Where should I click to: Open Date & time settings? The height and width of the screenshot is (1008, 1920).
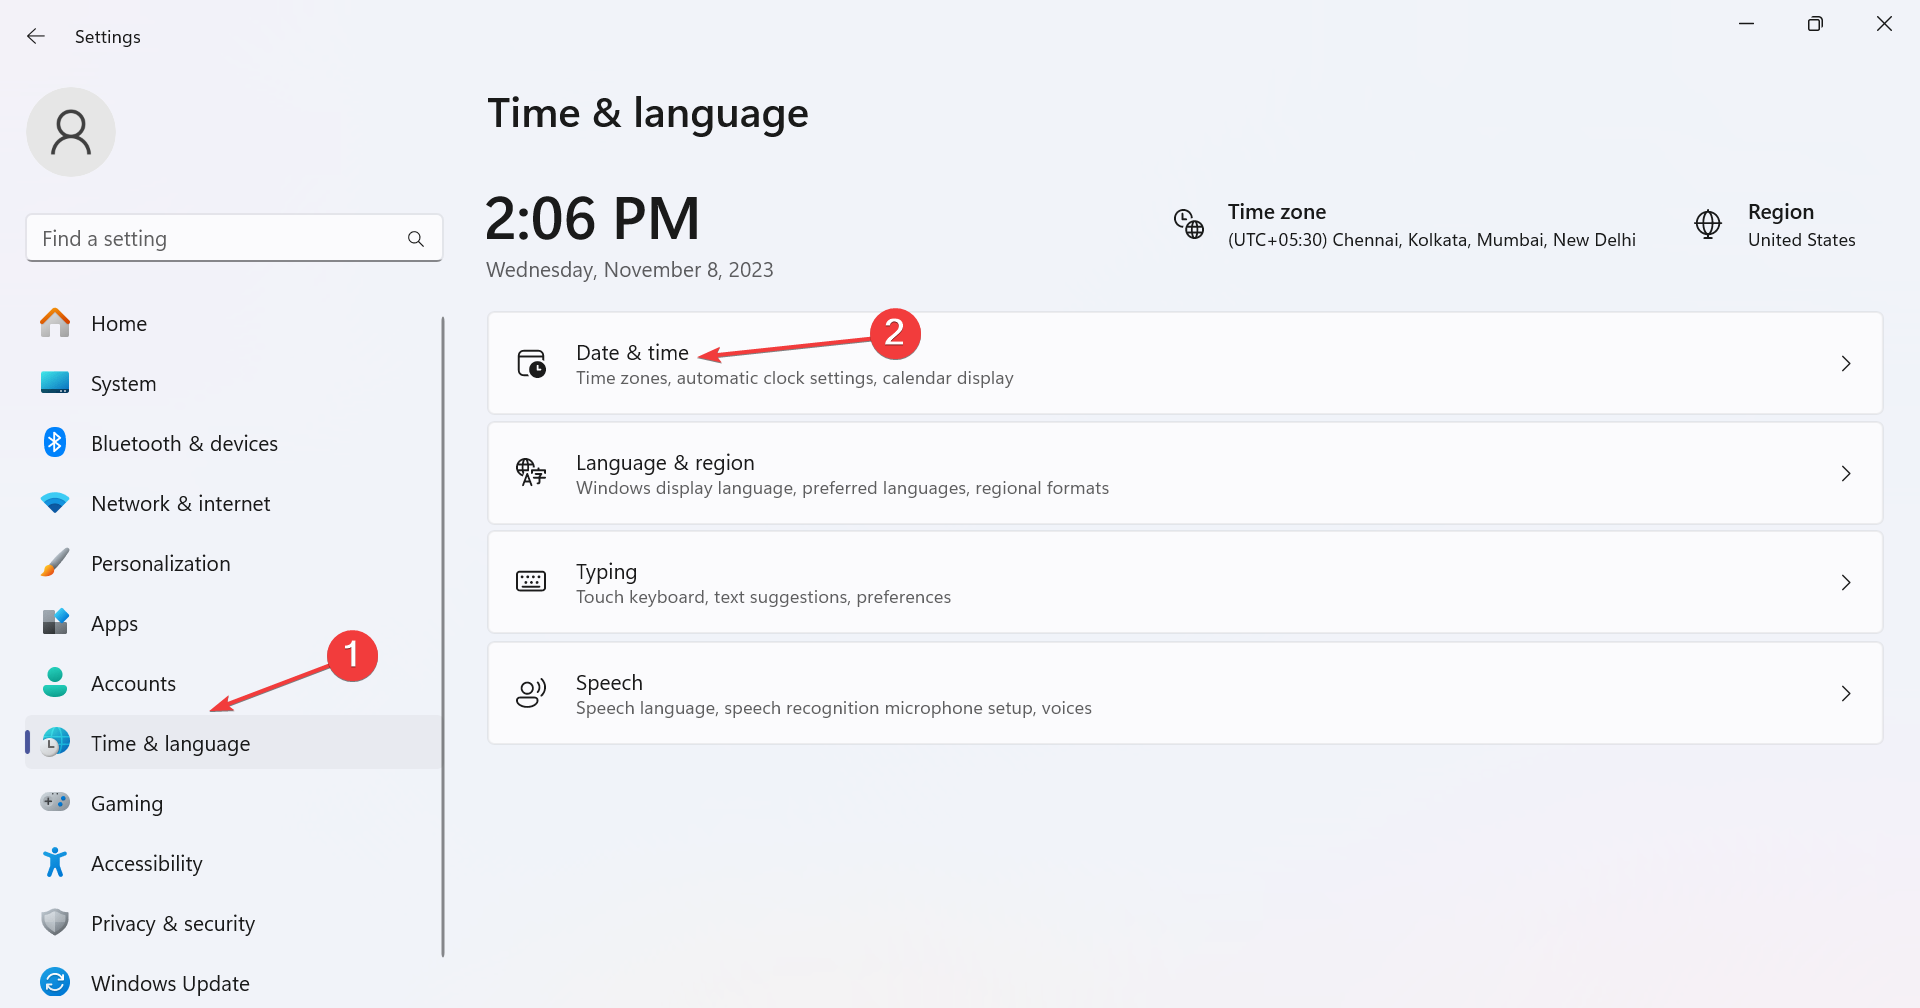(1185, 363)
